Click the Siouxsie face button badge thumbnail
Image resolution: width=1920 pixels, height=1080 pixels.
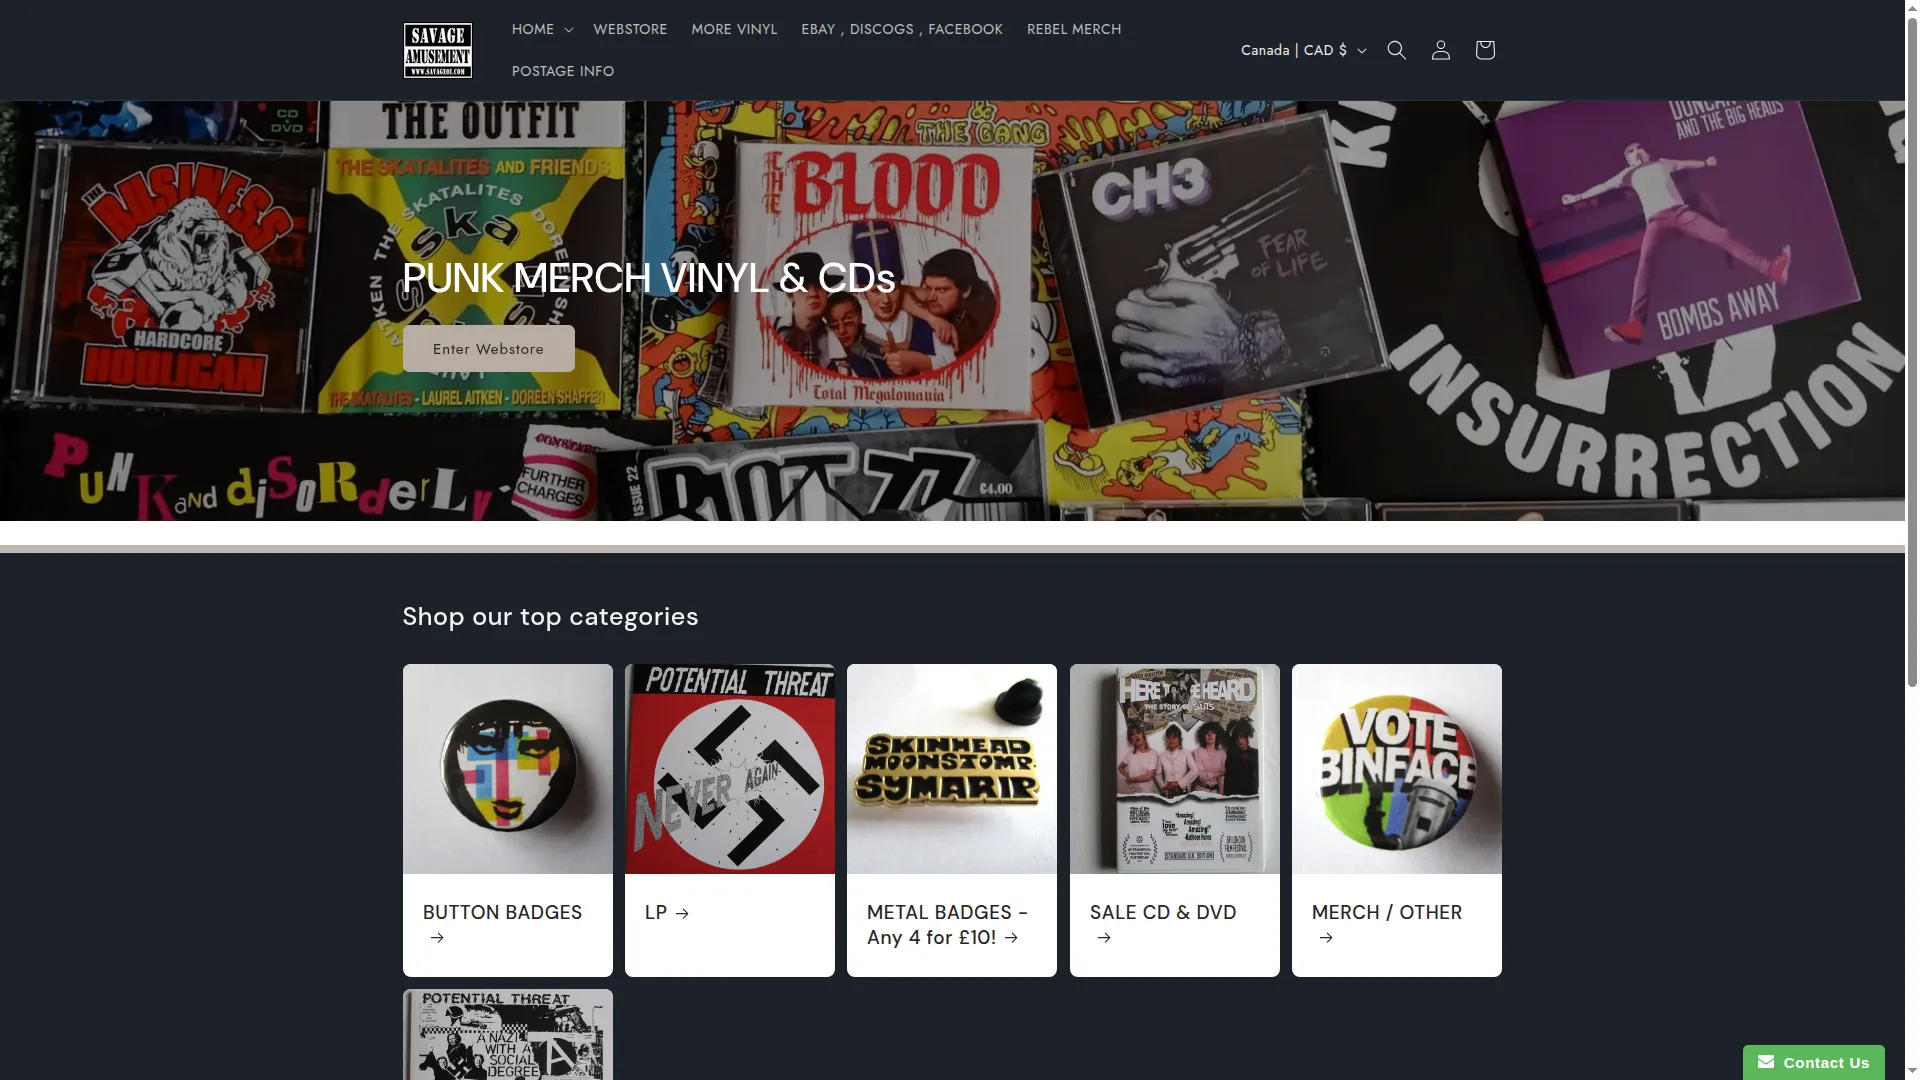[x=508, y=769]
